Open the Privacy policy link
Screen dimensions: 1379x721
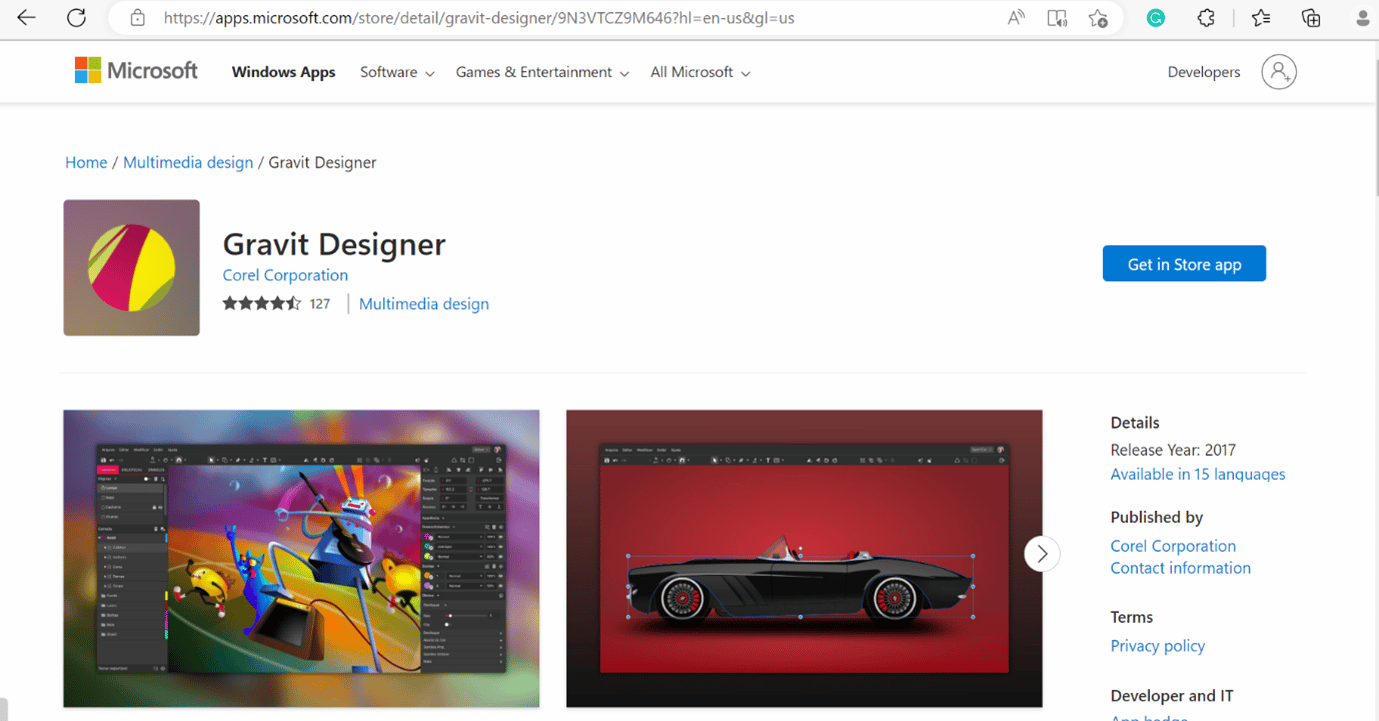1158,646
